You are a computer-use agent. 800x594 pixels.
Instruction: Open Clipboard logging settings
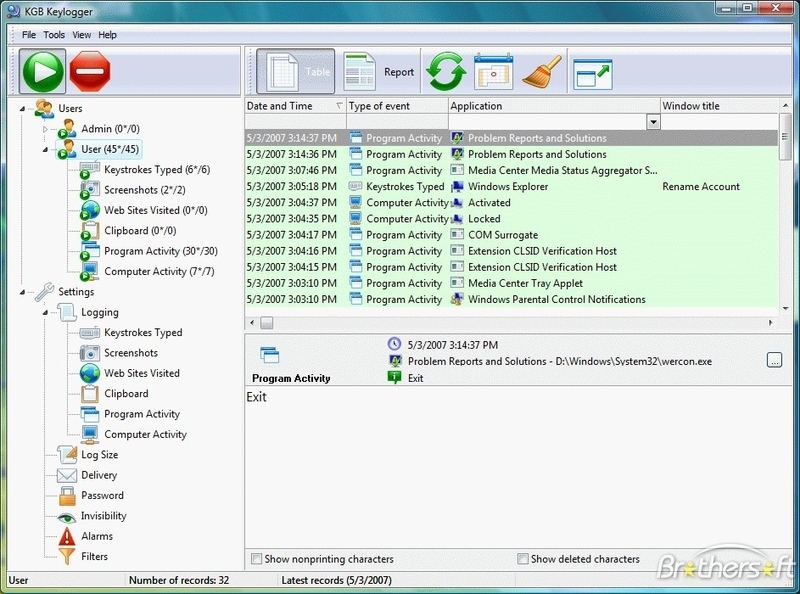[126, 394]
